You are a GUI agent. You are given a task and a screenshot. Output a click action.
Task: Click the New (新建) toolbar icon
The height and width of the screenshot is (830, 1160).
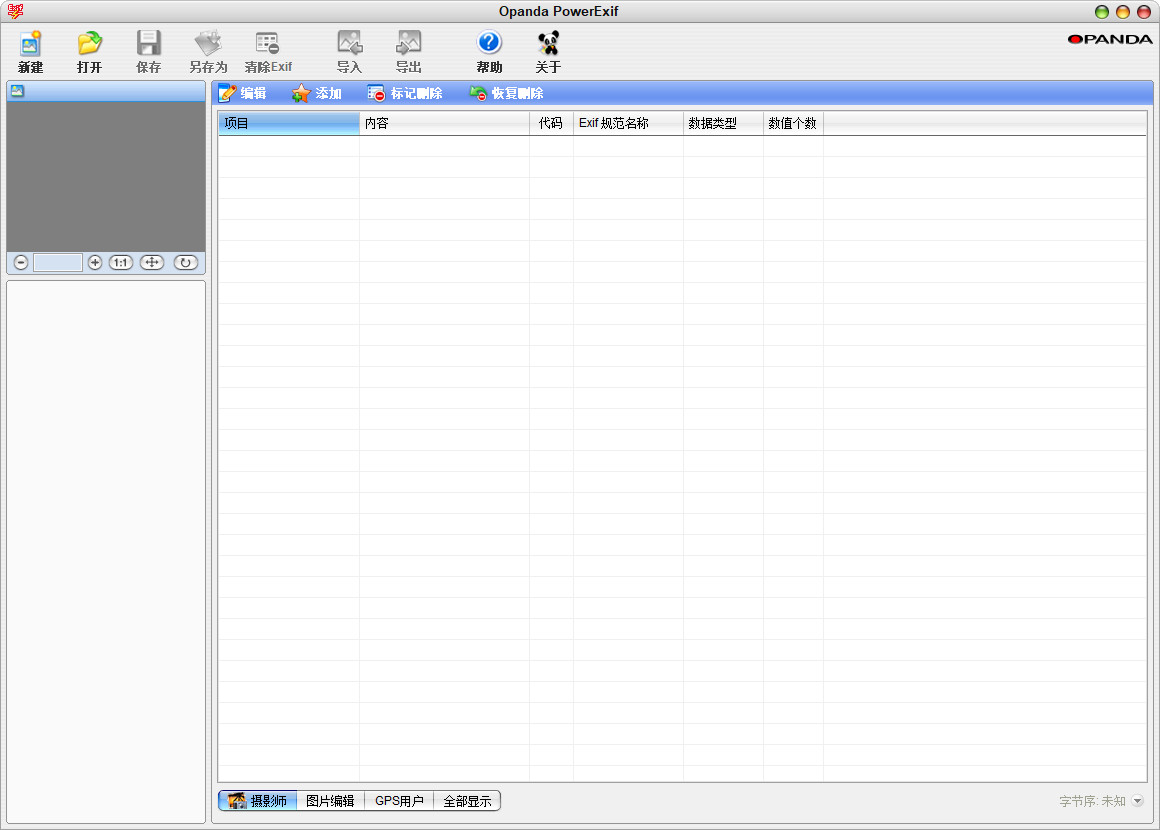(x=30, y=52)
